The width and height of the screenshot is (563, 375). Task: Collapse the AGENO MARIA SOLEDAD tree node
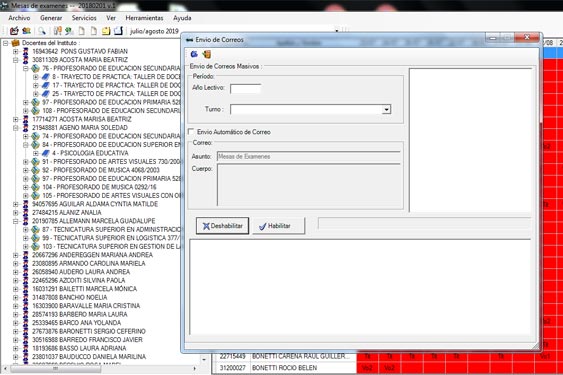click(15, 128)
